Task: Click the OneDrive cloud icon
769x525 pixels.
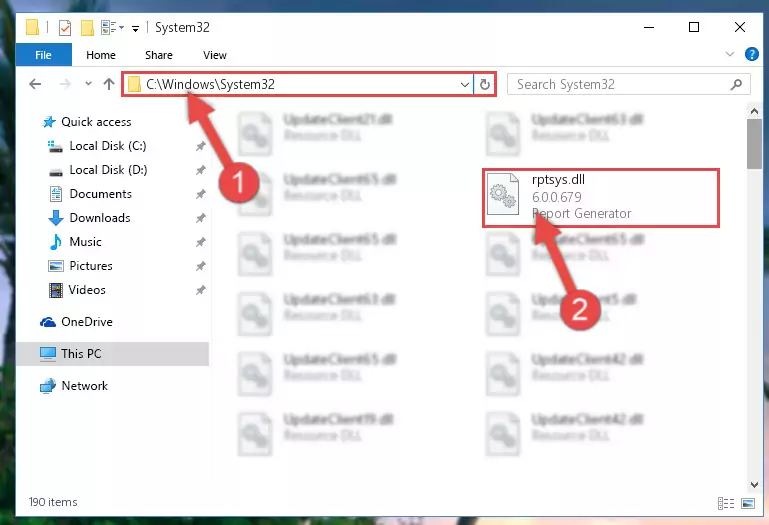Action: point(48,322)
